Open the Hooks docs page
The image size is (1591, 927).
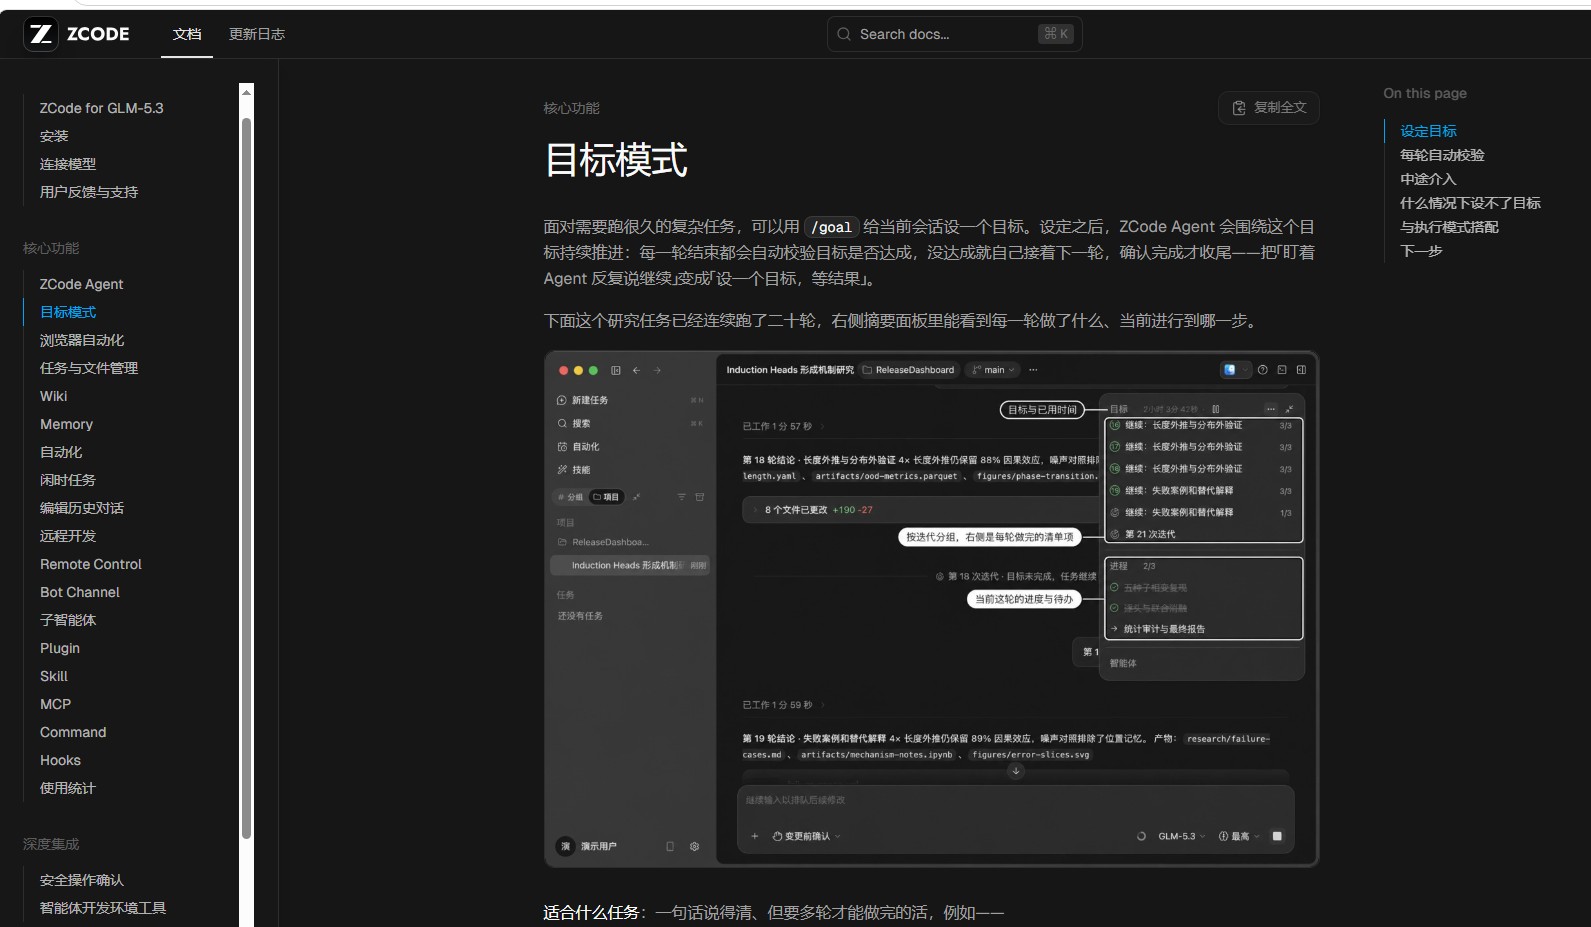pyautogui.click(x=60, y=760)
